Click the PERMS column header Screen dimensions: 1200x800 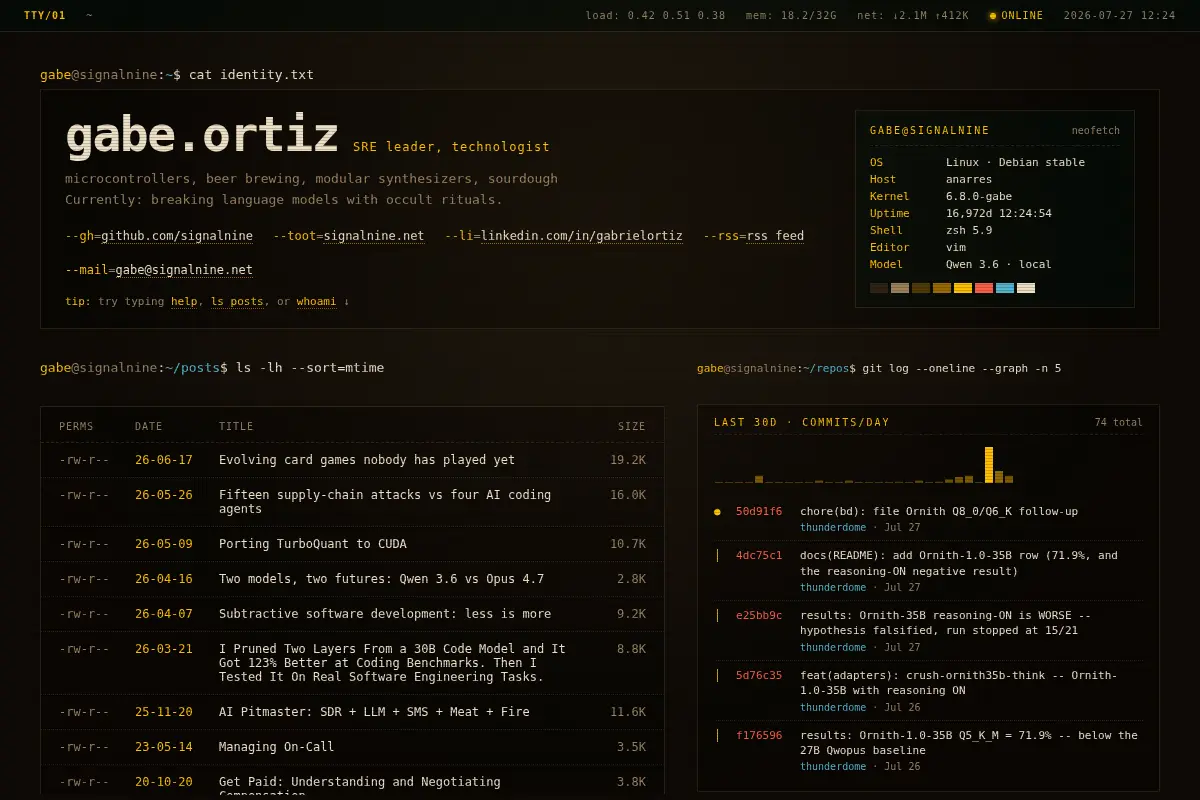click(x=76, y=426)
